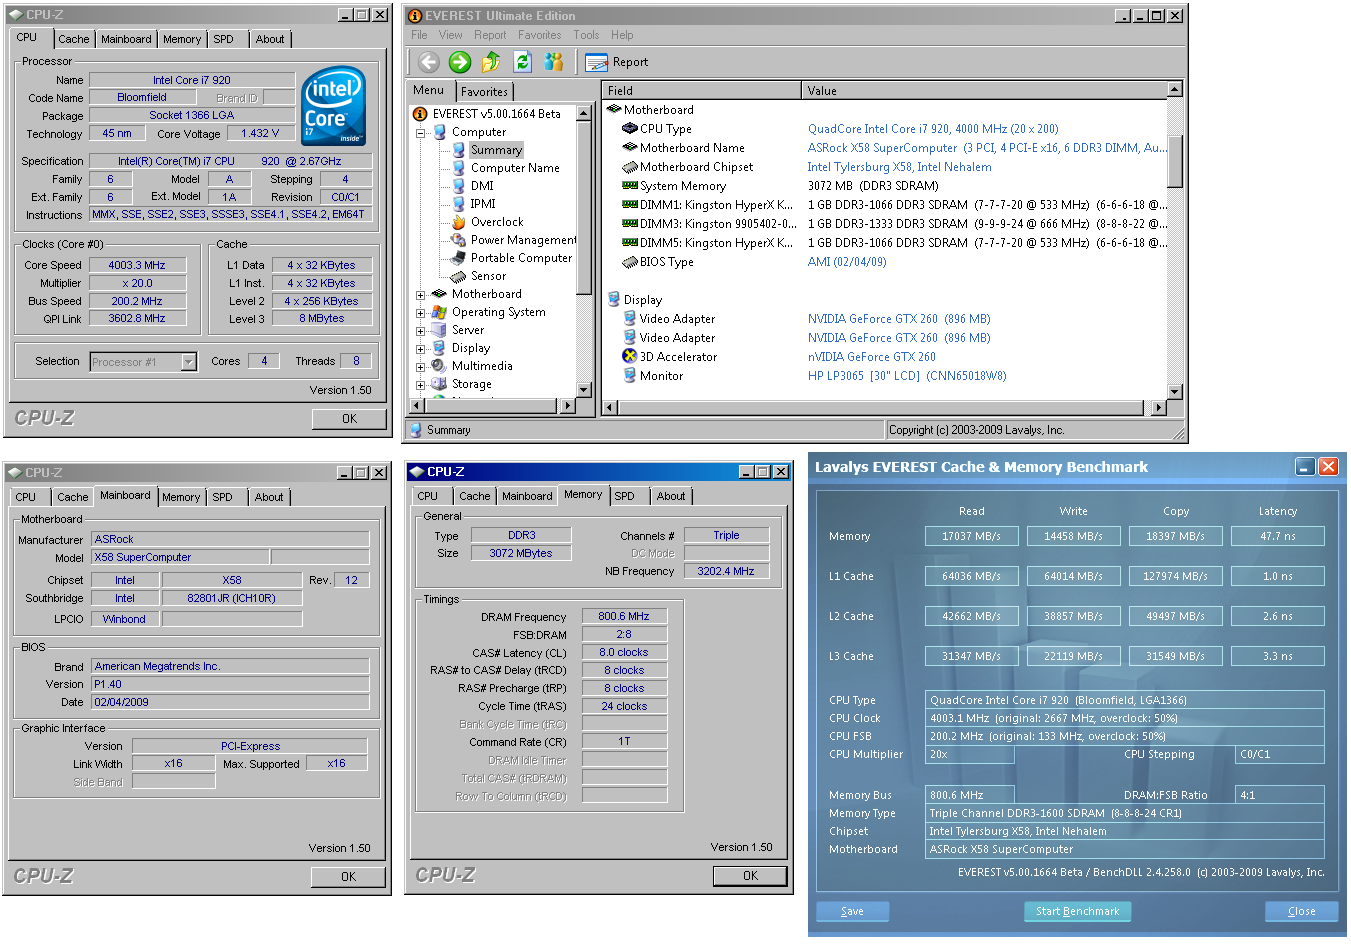Image resolution: width=1351 pixels, height=945 pixels.
Task: Click the BIOS Type chip icon
Action: click(x=630, y=262)
